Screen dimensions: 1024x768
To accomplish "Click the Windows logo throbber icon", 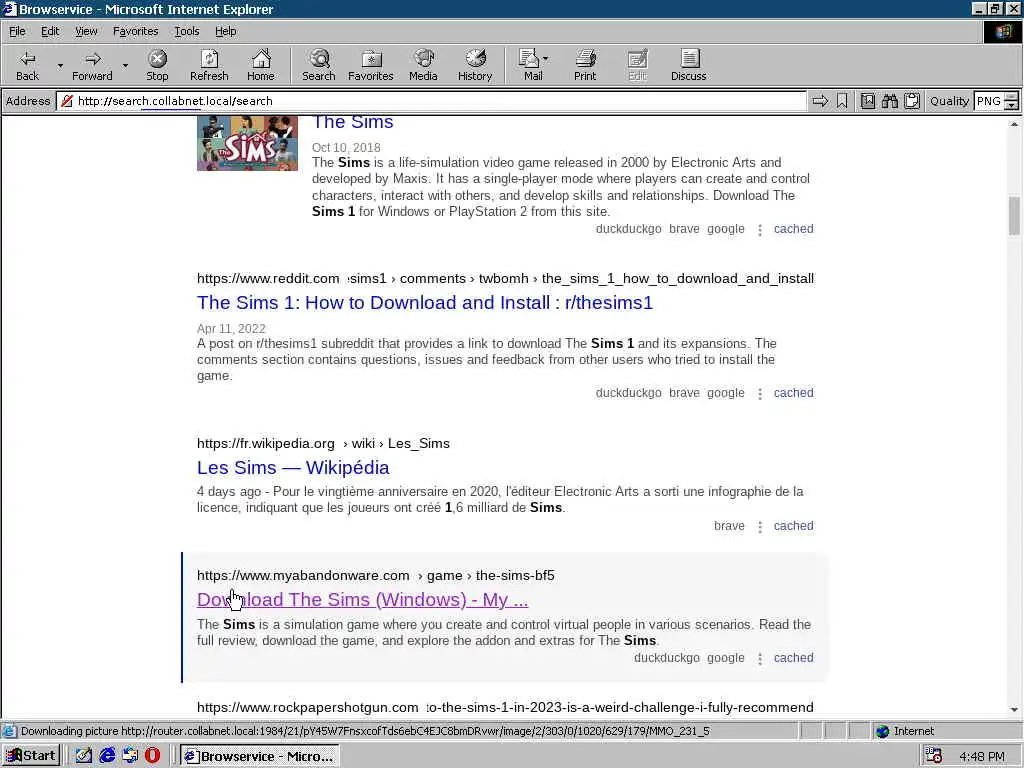I will tap(1002, 31).
